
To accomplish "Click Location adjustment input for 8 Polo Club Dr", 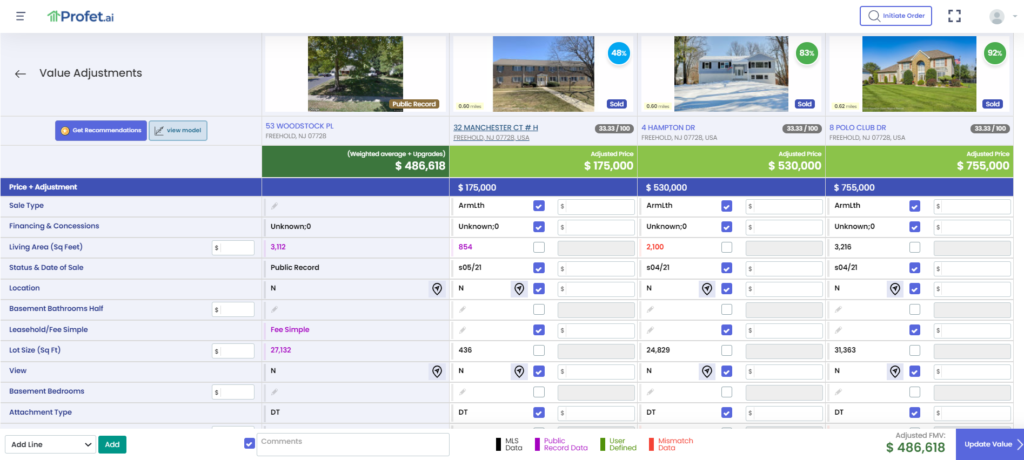I will point(972,289).
